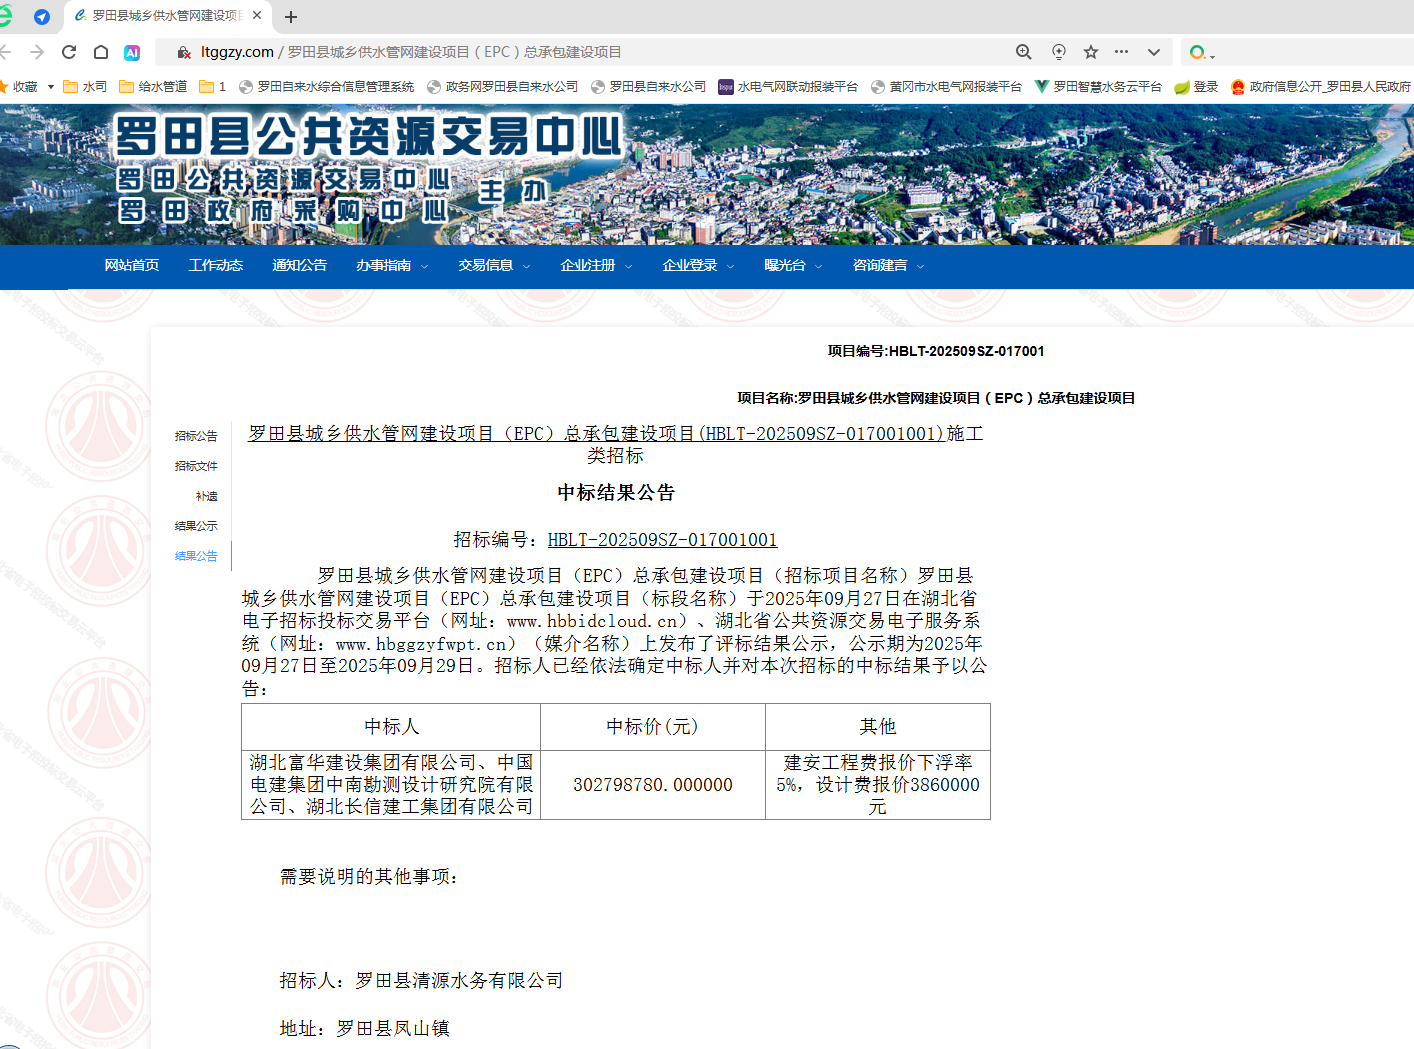
Task: Open the search engine selector dropdown
Action: click(x=1201, y=53)
